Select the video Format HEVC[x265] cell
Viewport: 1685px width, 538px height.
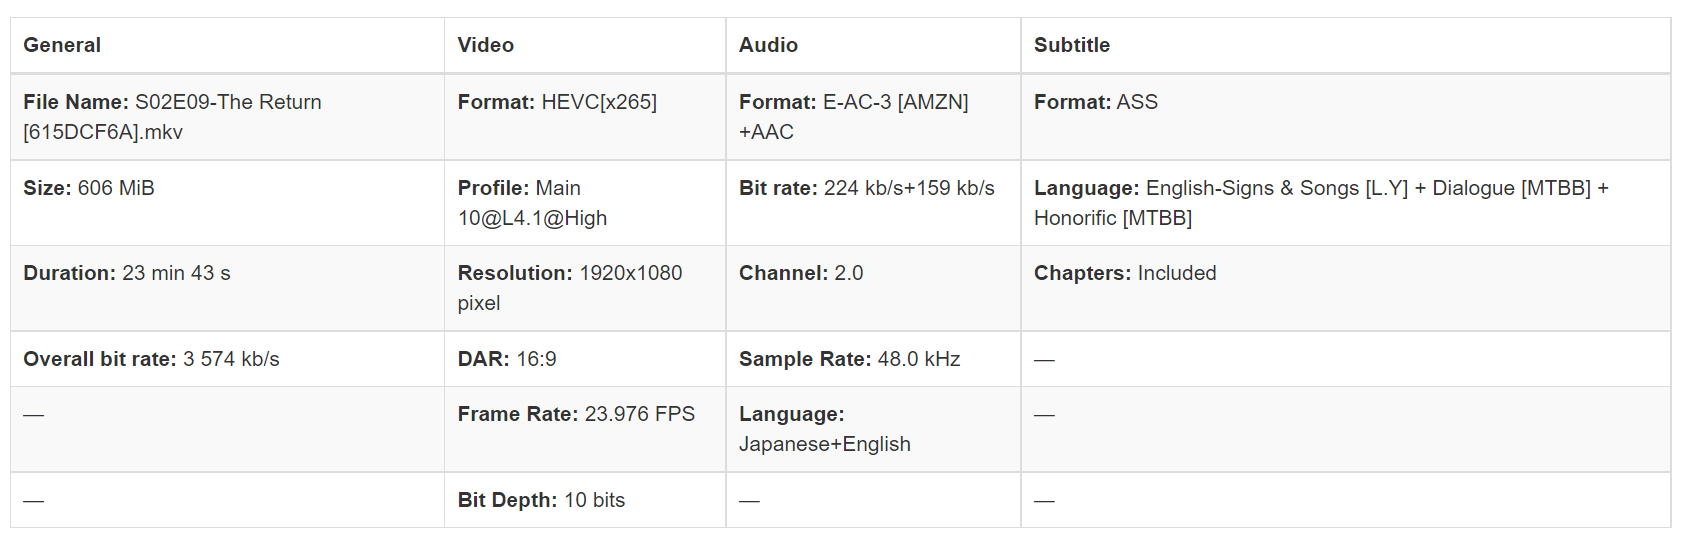[557, 102]
